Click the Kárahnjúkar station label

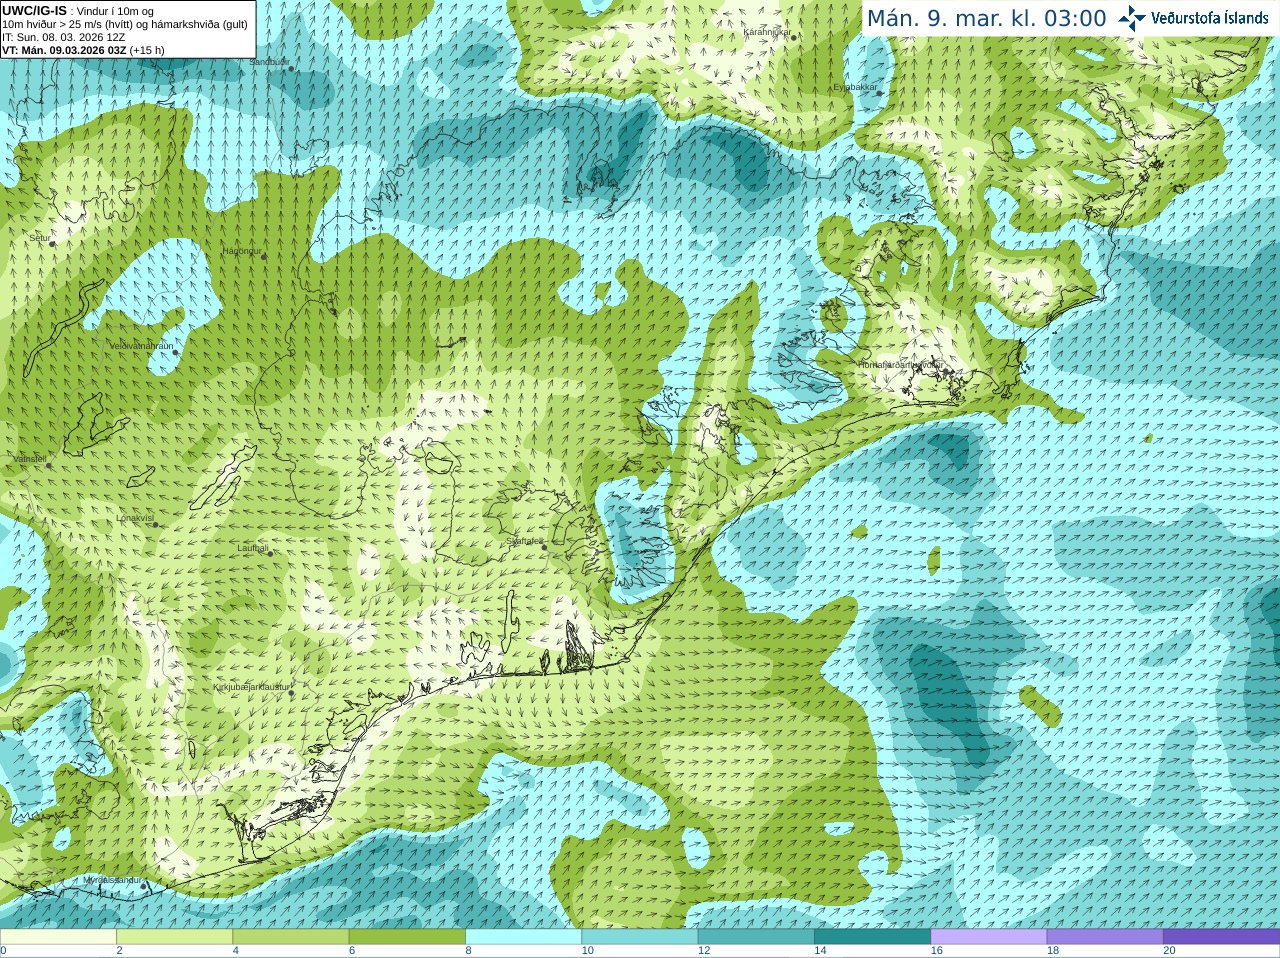pyautogui.click(x=768, y=32)
